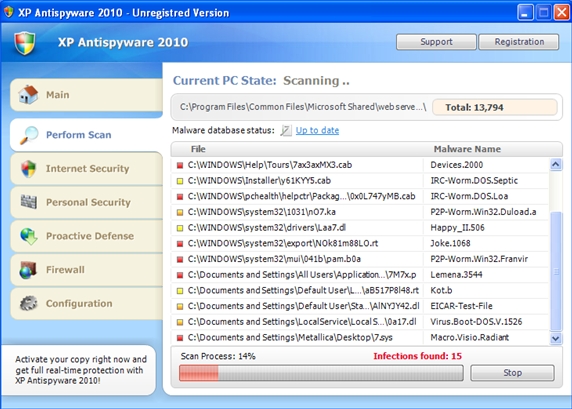Click the shield icon next to Internet Security

[28, 169]
